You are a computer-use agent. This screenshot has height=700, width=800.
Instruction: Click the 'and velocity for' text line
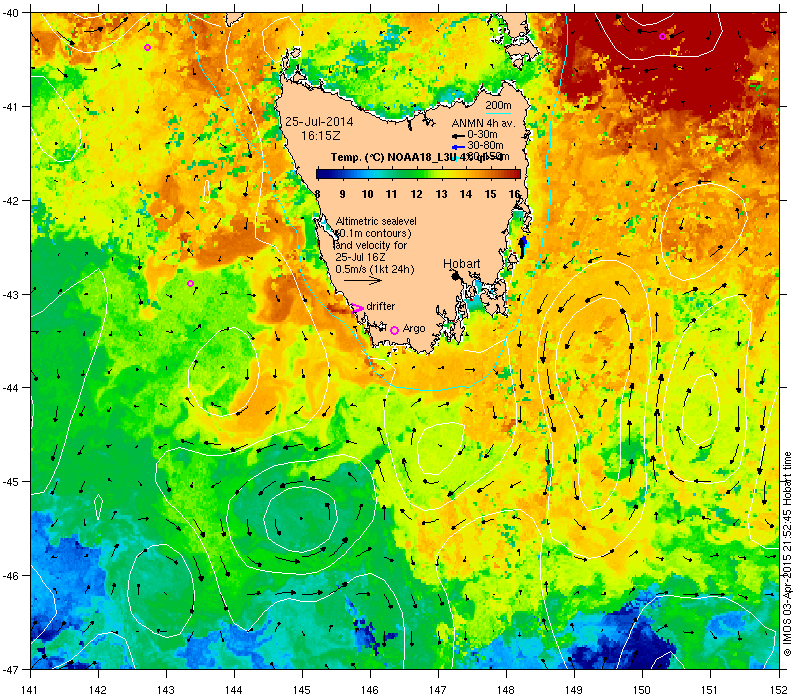click(371, 245)
